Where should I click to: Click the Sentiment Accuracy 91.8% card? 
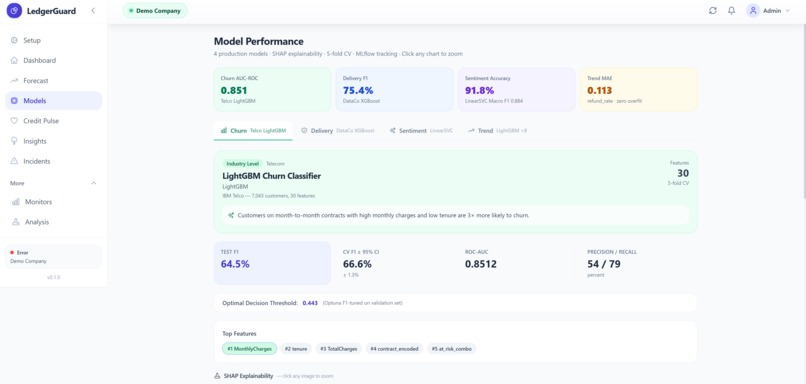click(x=517, y=89)
